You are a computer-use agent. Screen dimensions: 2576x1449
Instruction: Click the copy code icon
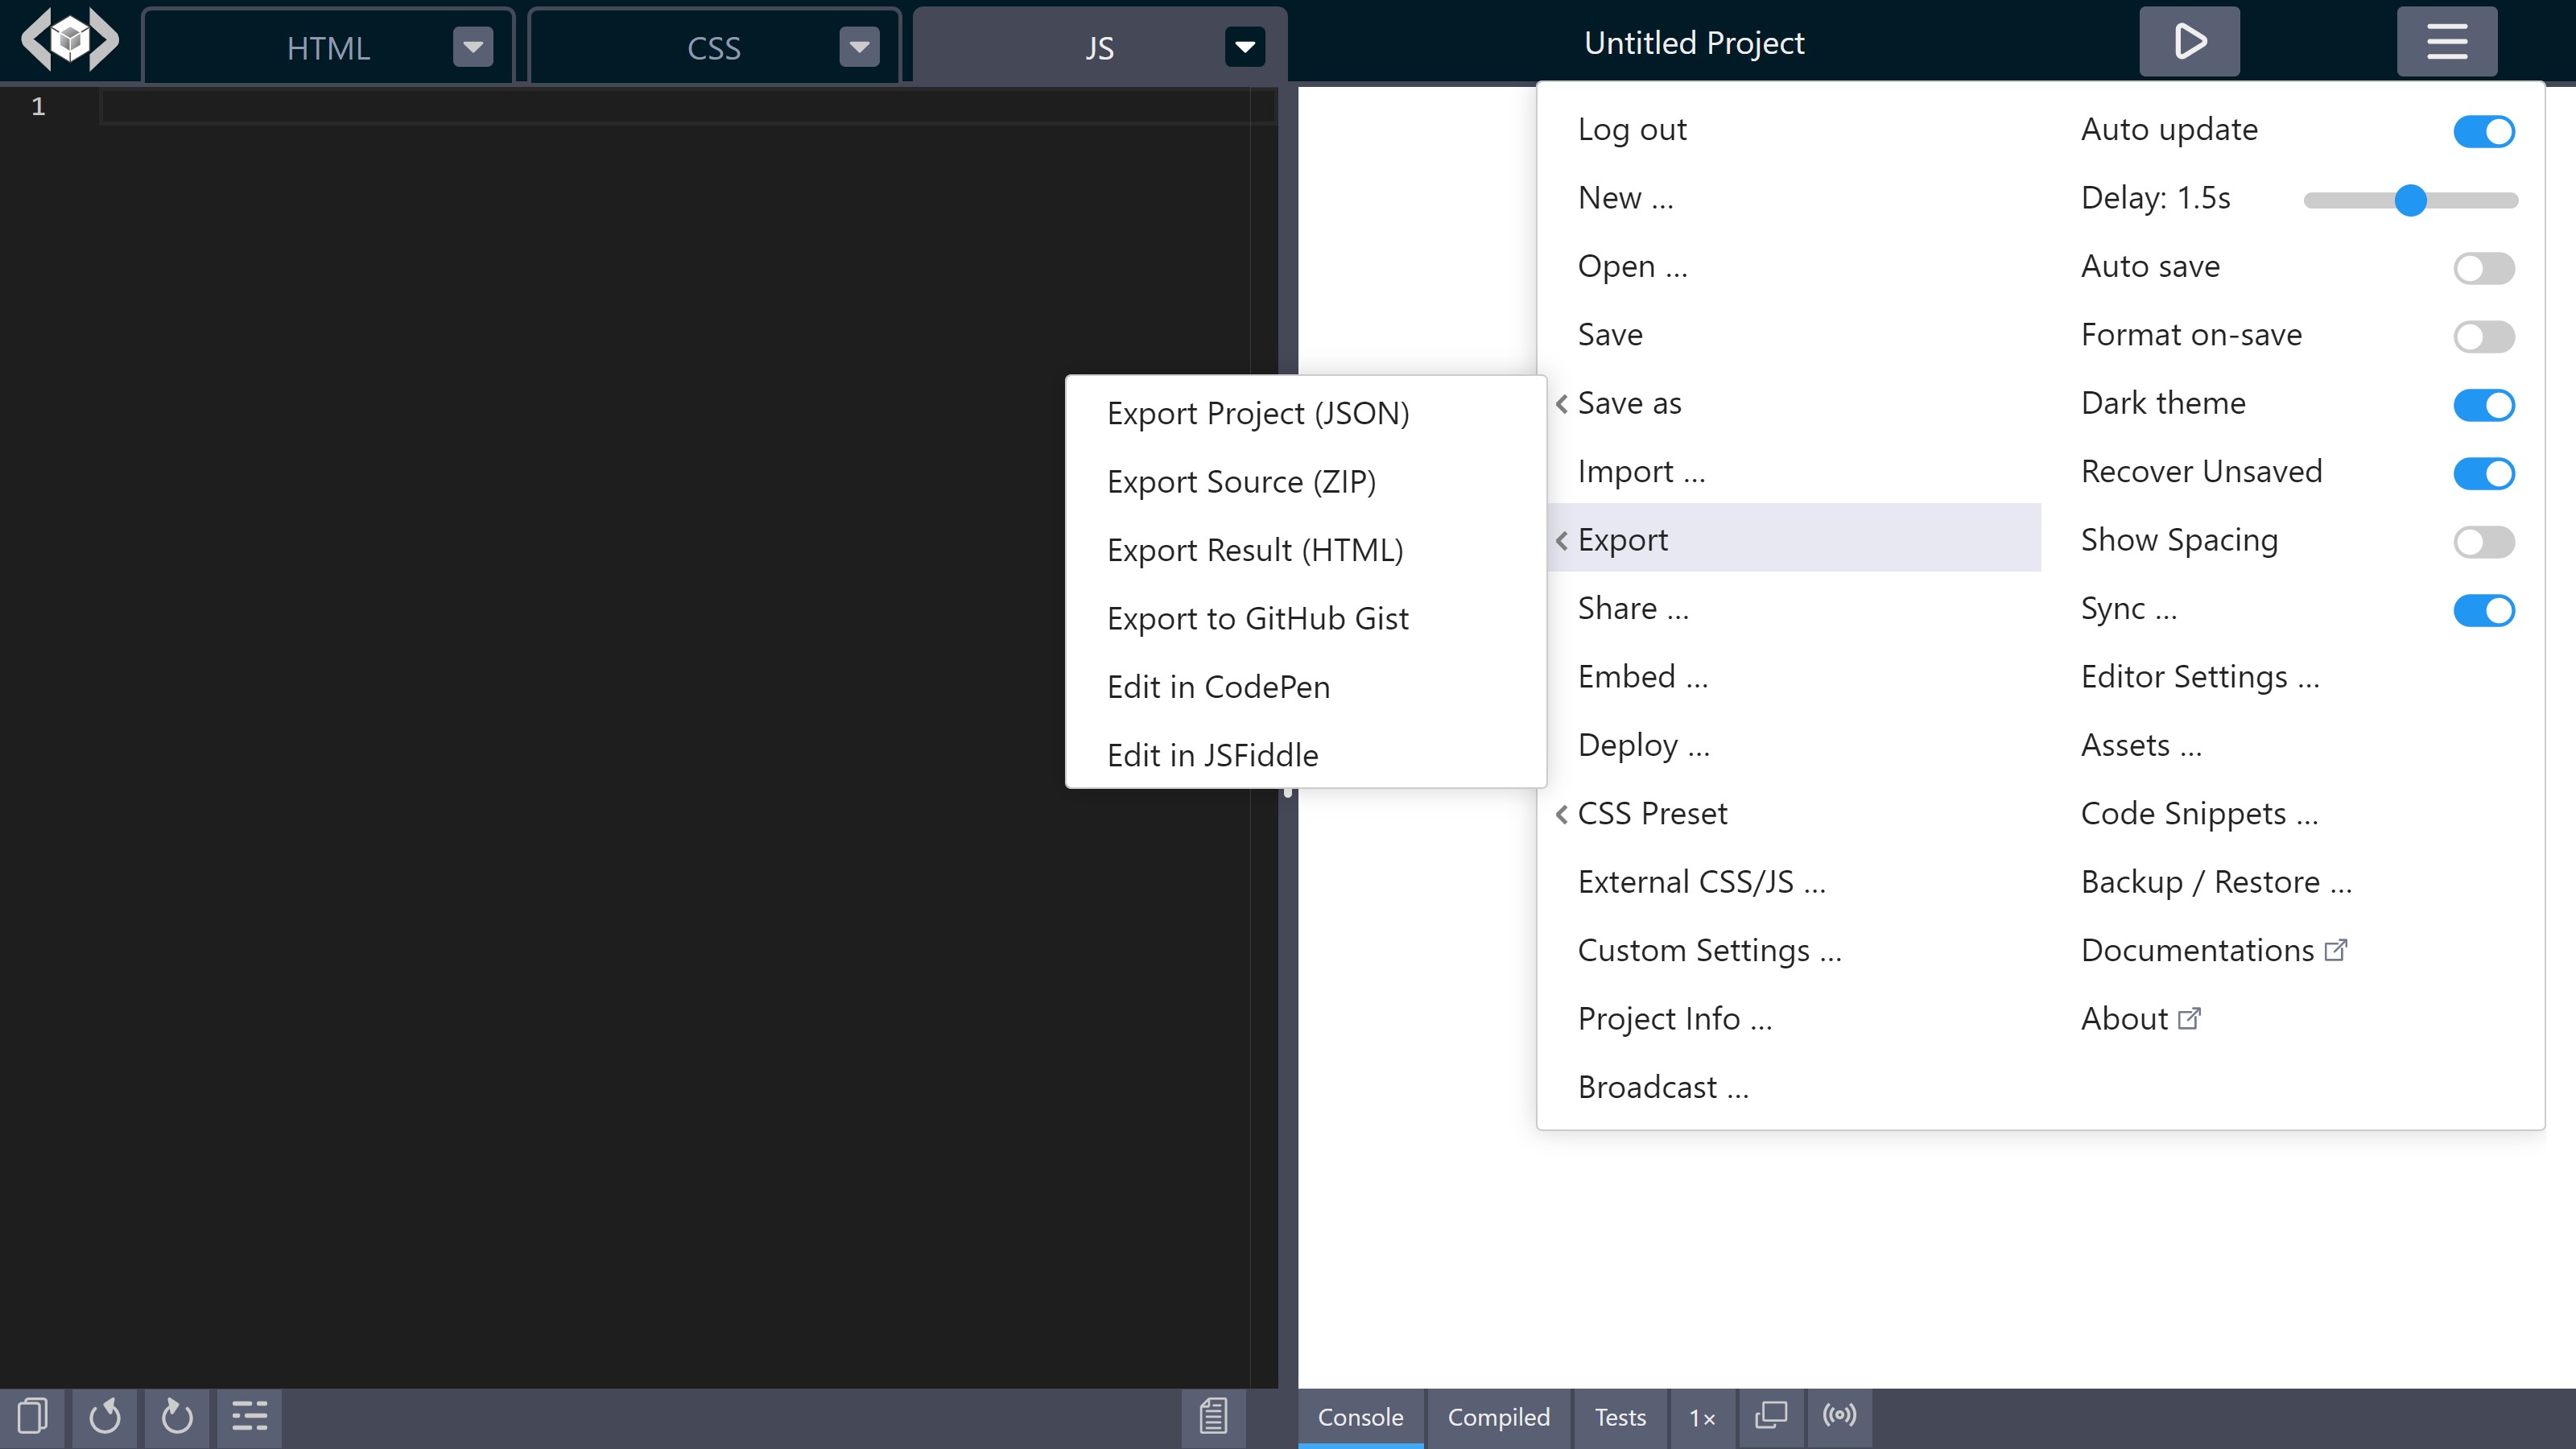32,1416
